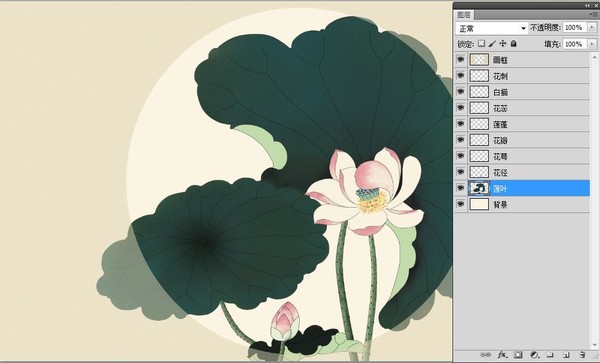The image size is (600, 363).
Task: Select the 花蕊 layer thumbnail
Action: point(479,108)
